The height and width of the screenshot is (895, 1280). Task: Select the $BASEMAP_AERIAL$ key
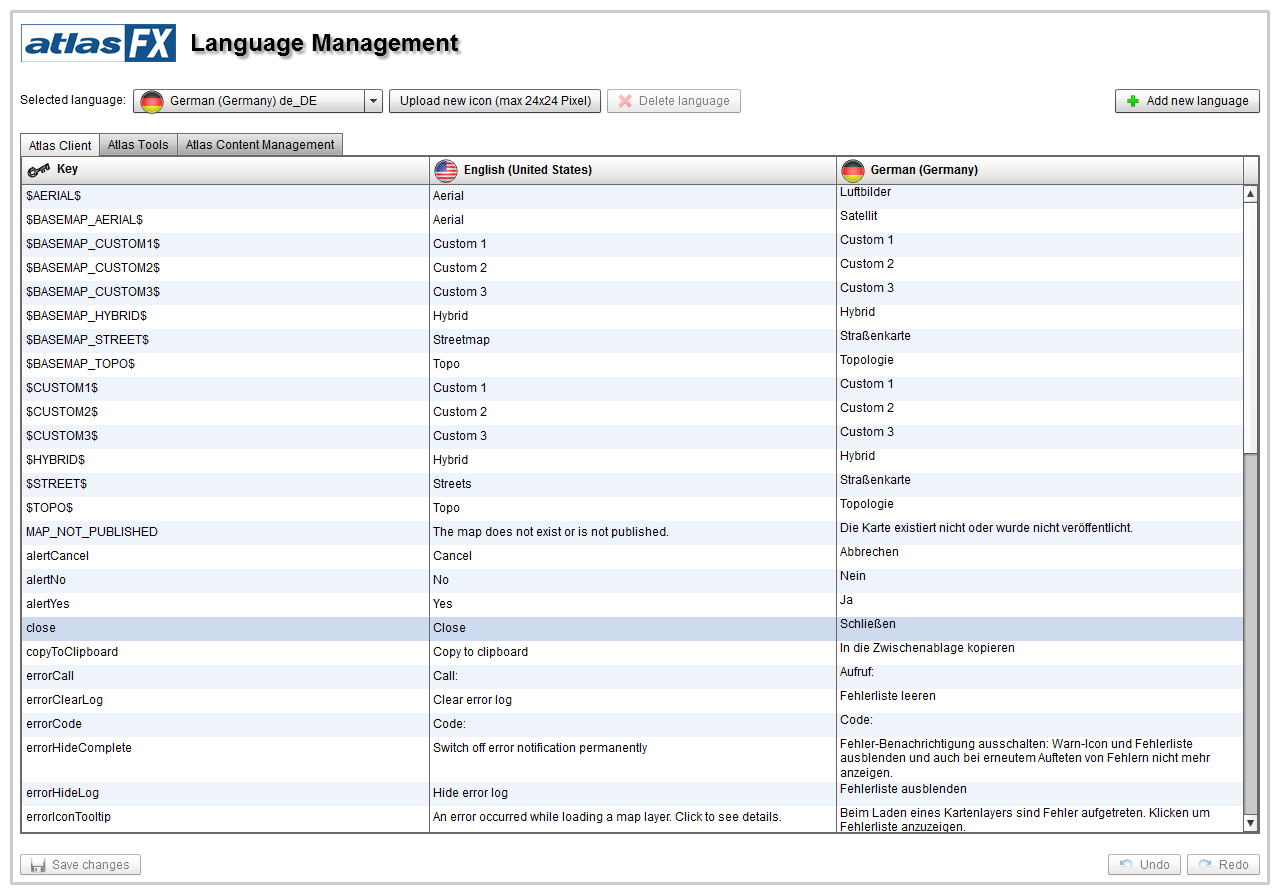(x=84, y=220)
